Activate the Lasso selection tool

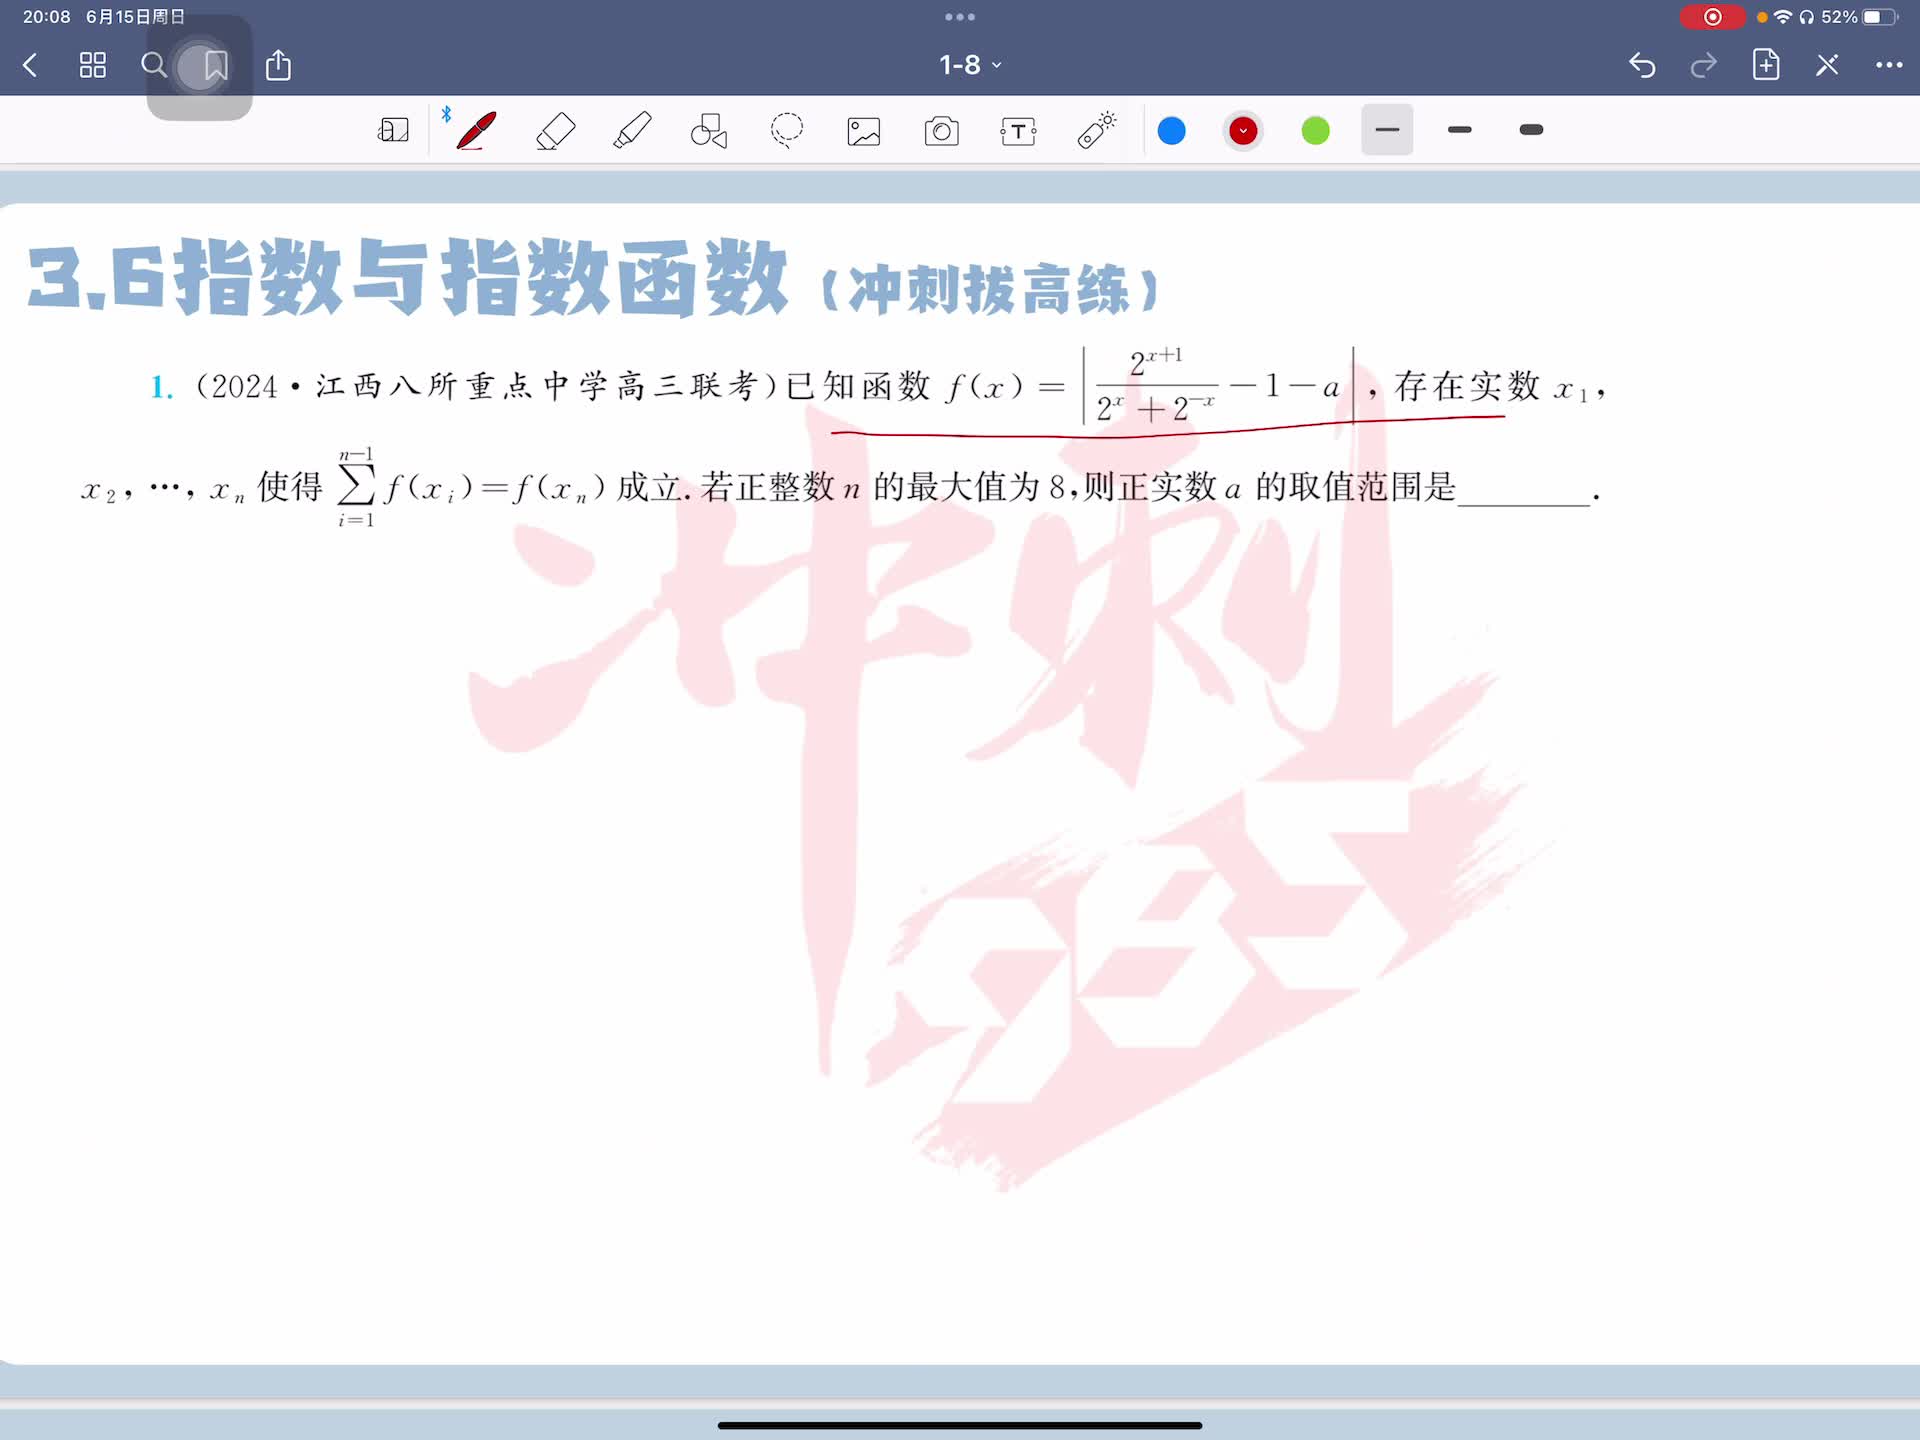point(787,131)
